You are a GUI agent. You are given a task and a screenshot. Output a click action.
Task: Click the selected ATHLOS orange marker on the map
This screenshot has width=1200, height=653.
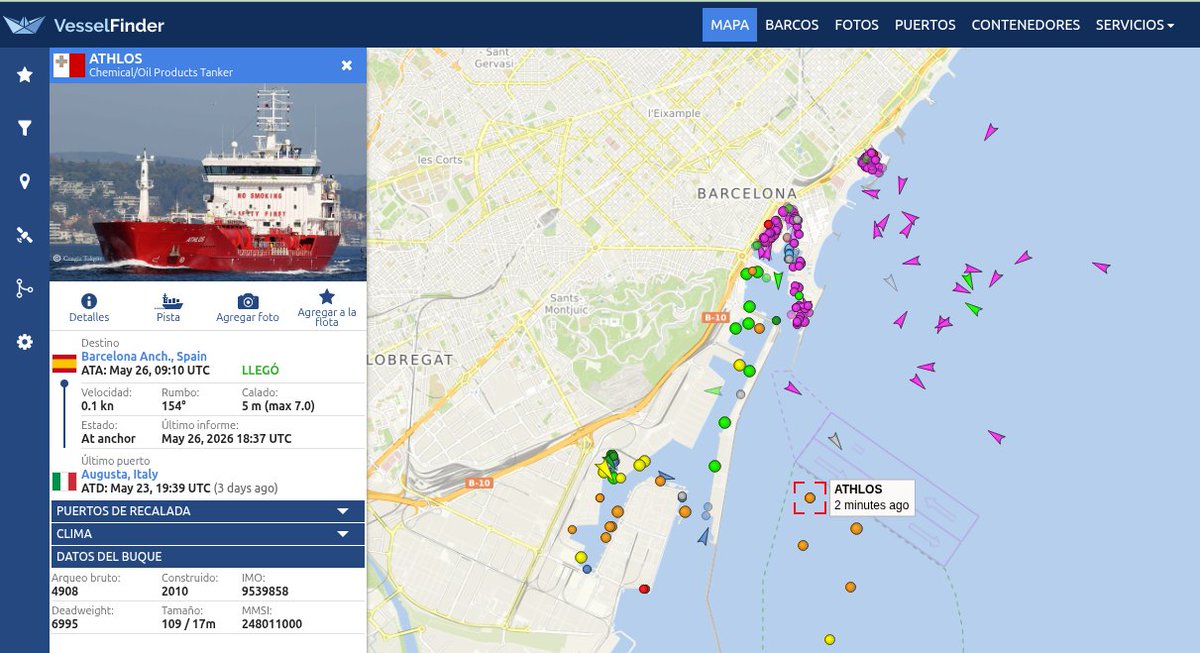click(810, 497)
